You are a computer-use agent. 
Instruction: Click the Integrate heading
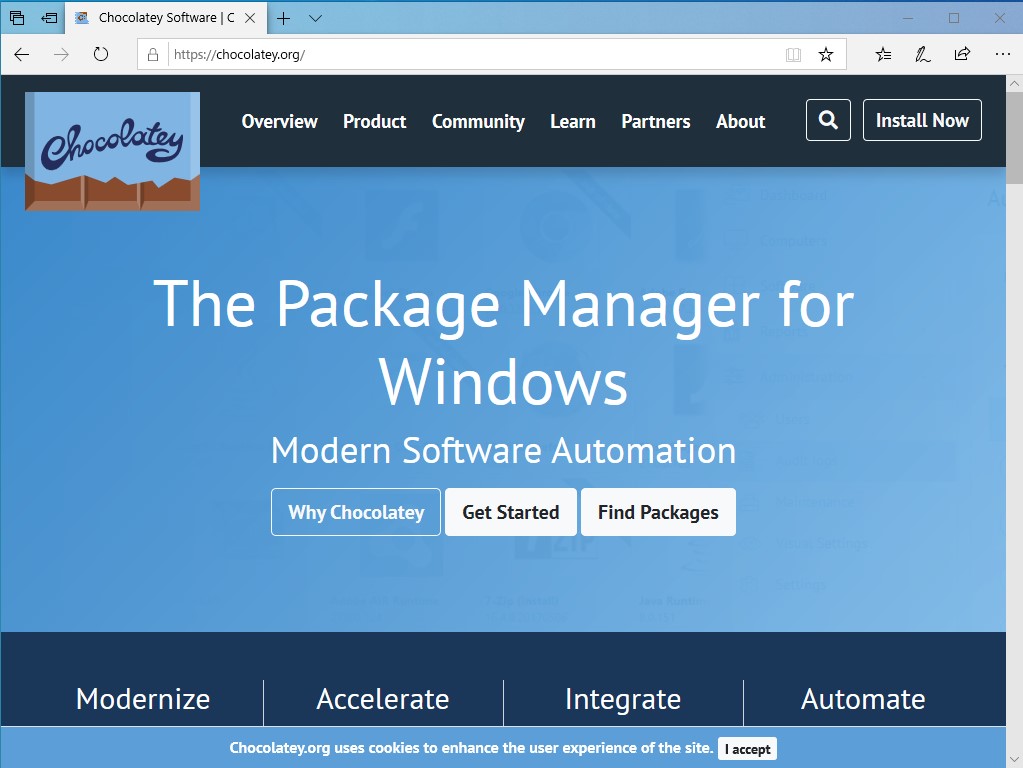623,699
